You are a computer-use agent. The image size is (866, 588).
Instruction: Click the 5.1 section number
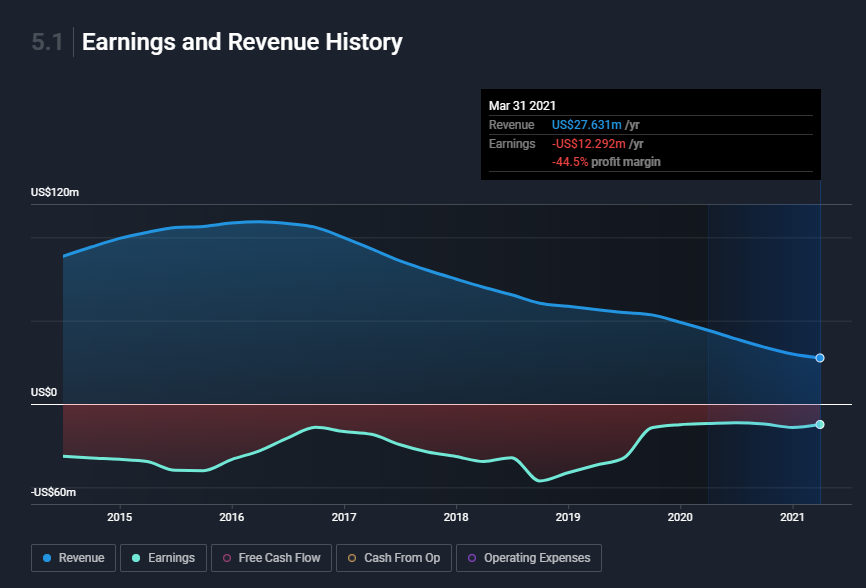(x=47, y=42)
